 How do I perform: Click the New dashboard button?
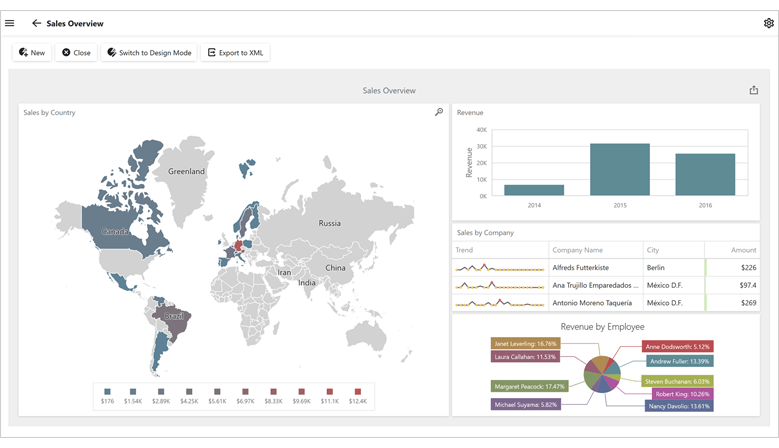tap(31, 52)
